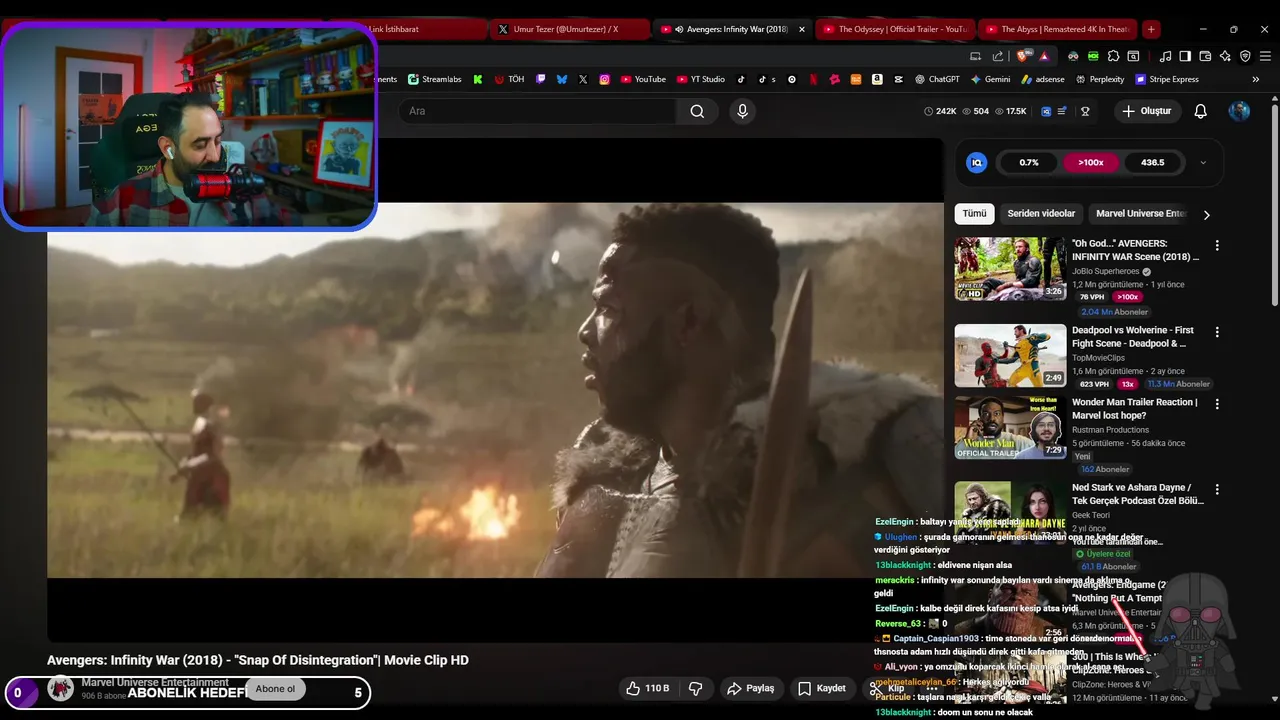Click the JoBlo Superheroes channel name

click(x=1105, y=271)
